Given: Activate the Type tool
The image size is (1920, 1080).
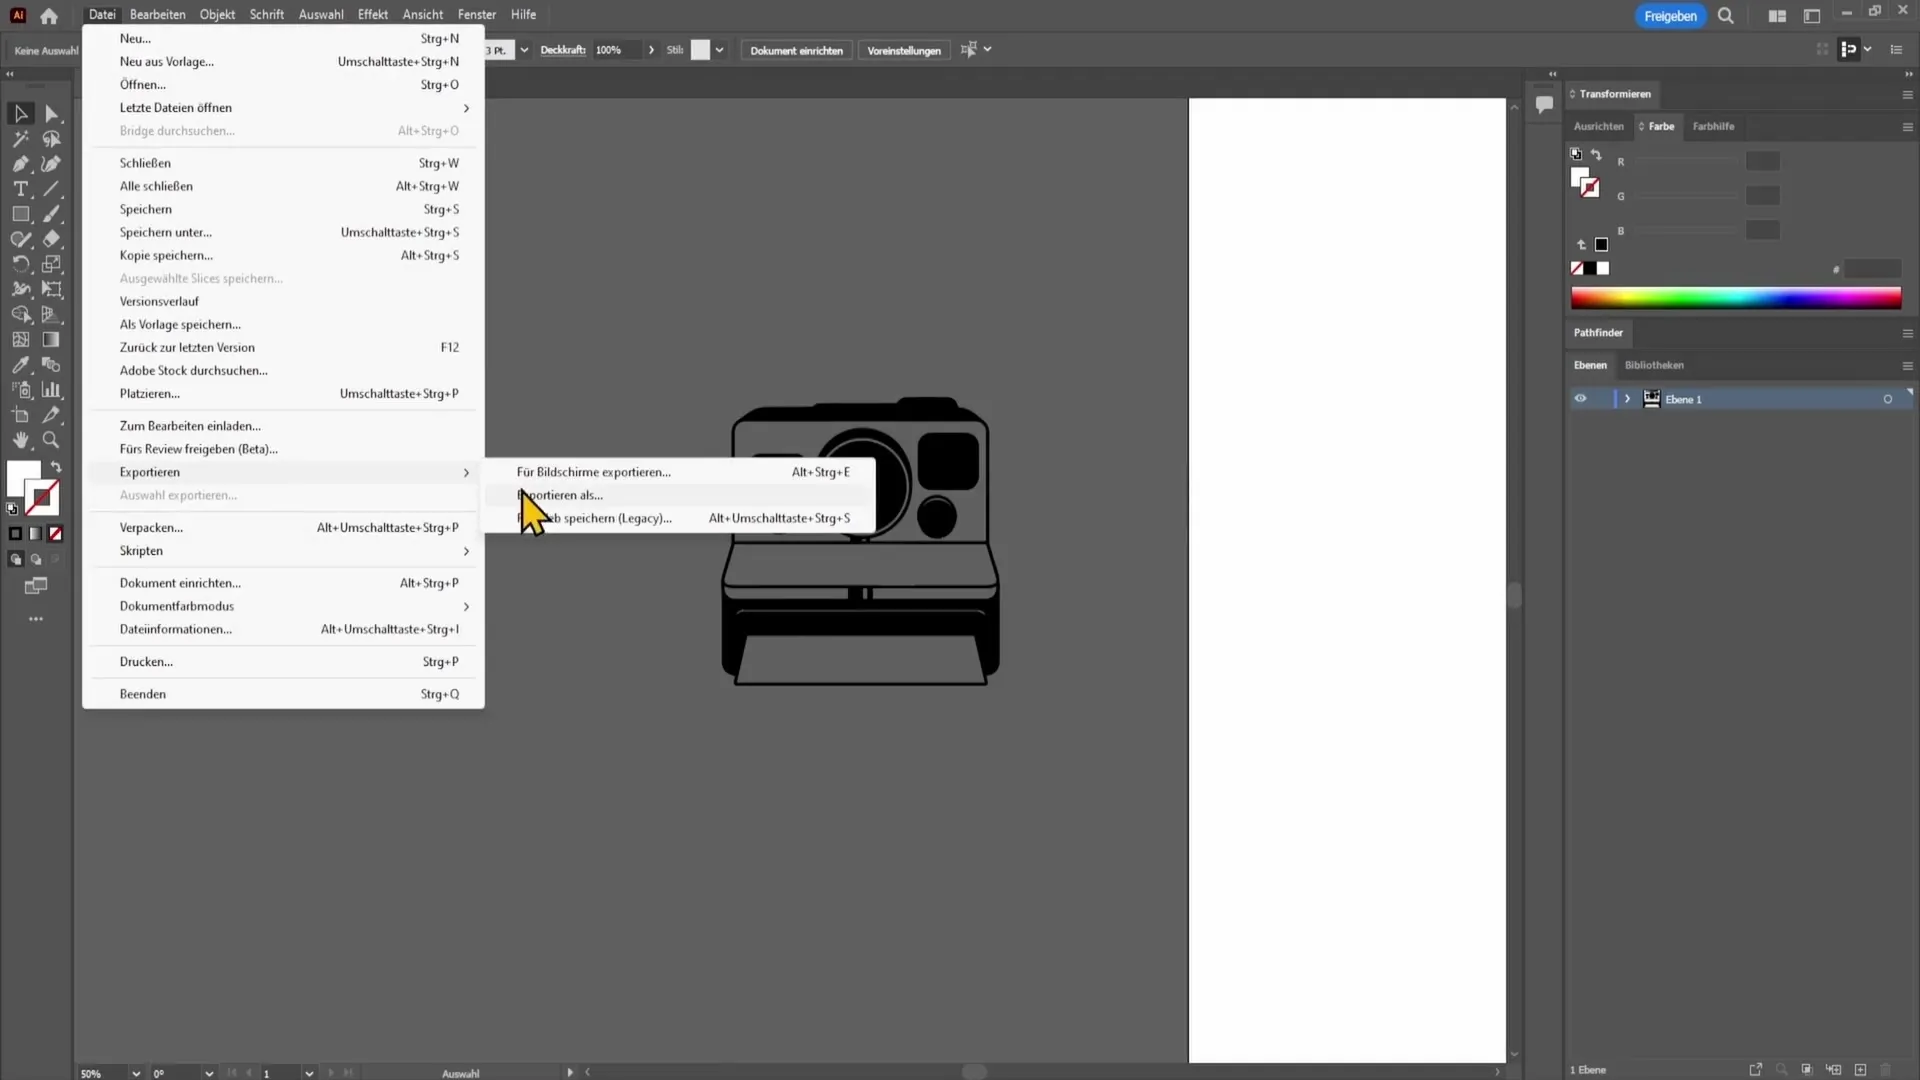Looking at the screenshot, I should point(21,189).
